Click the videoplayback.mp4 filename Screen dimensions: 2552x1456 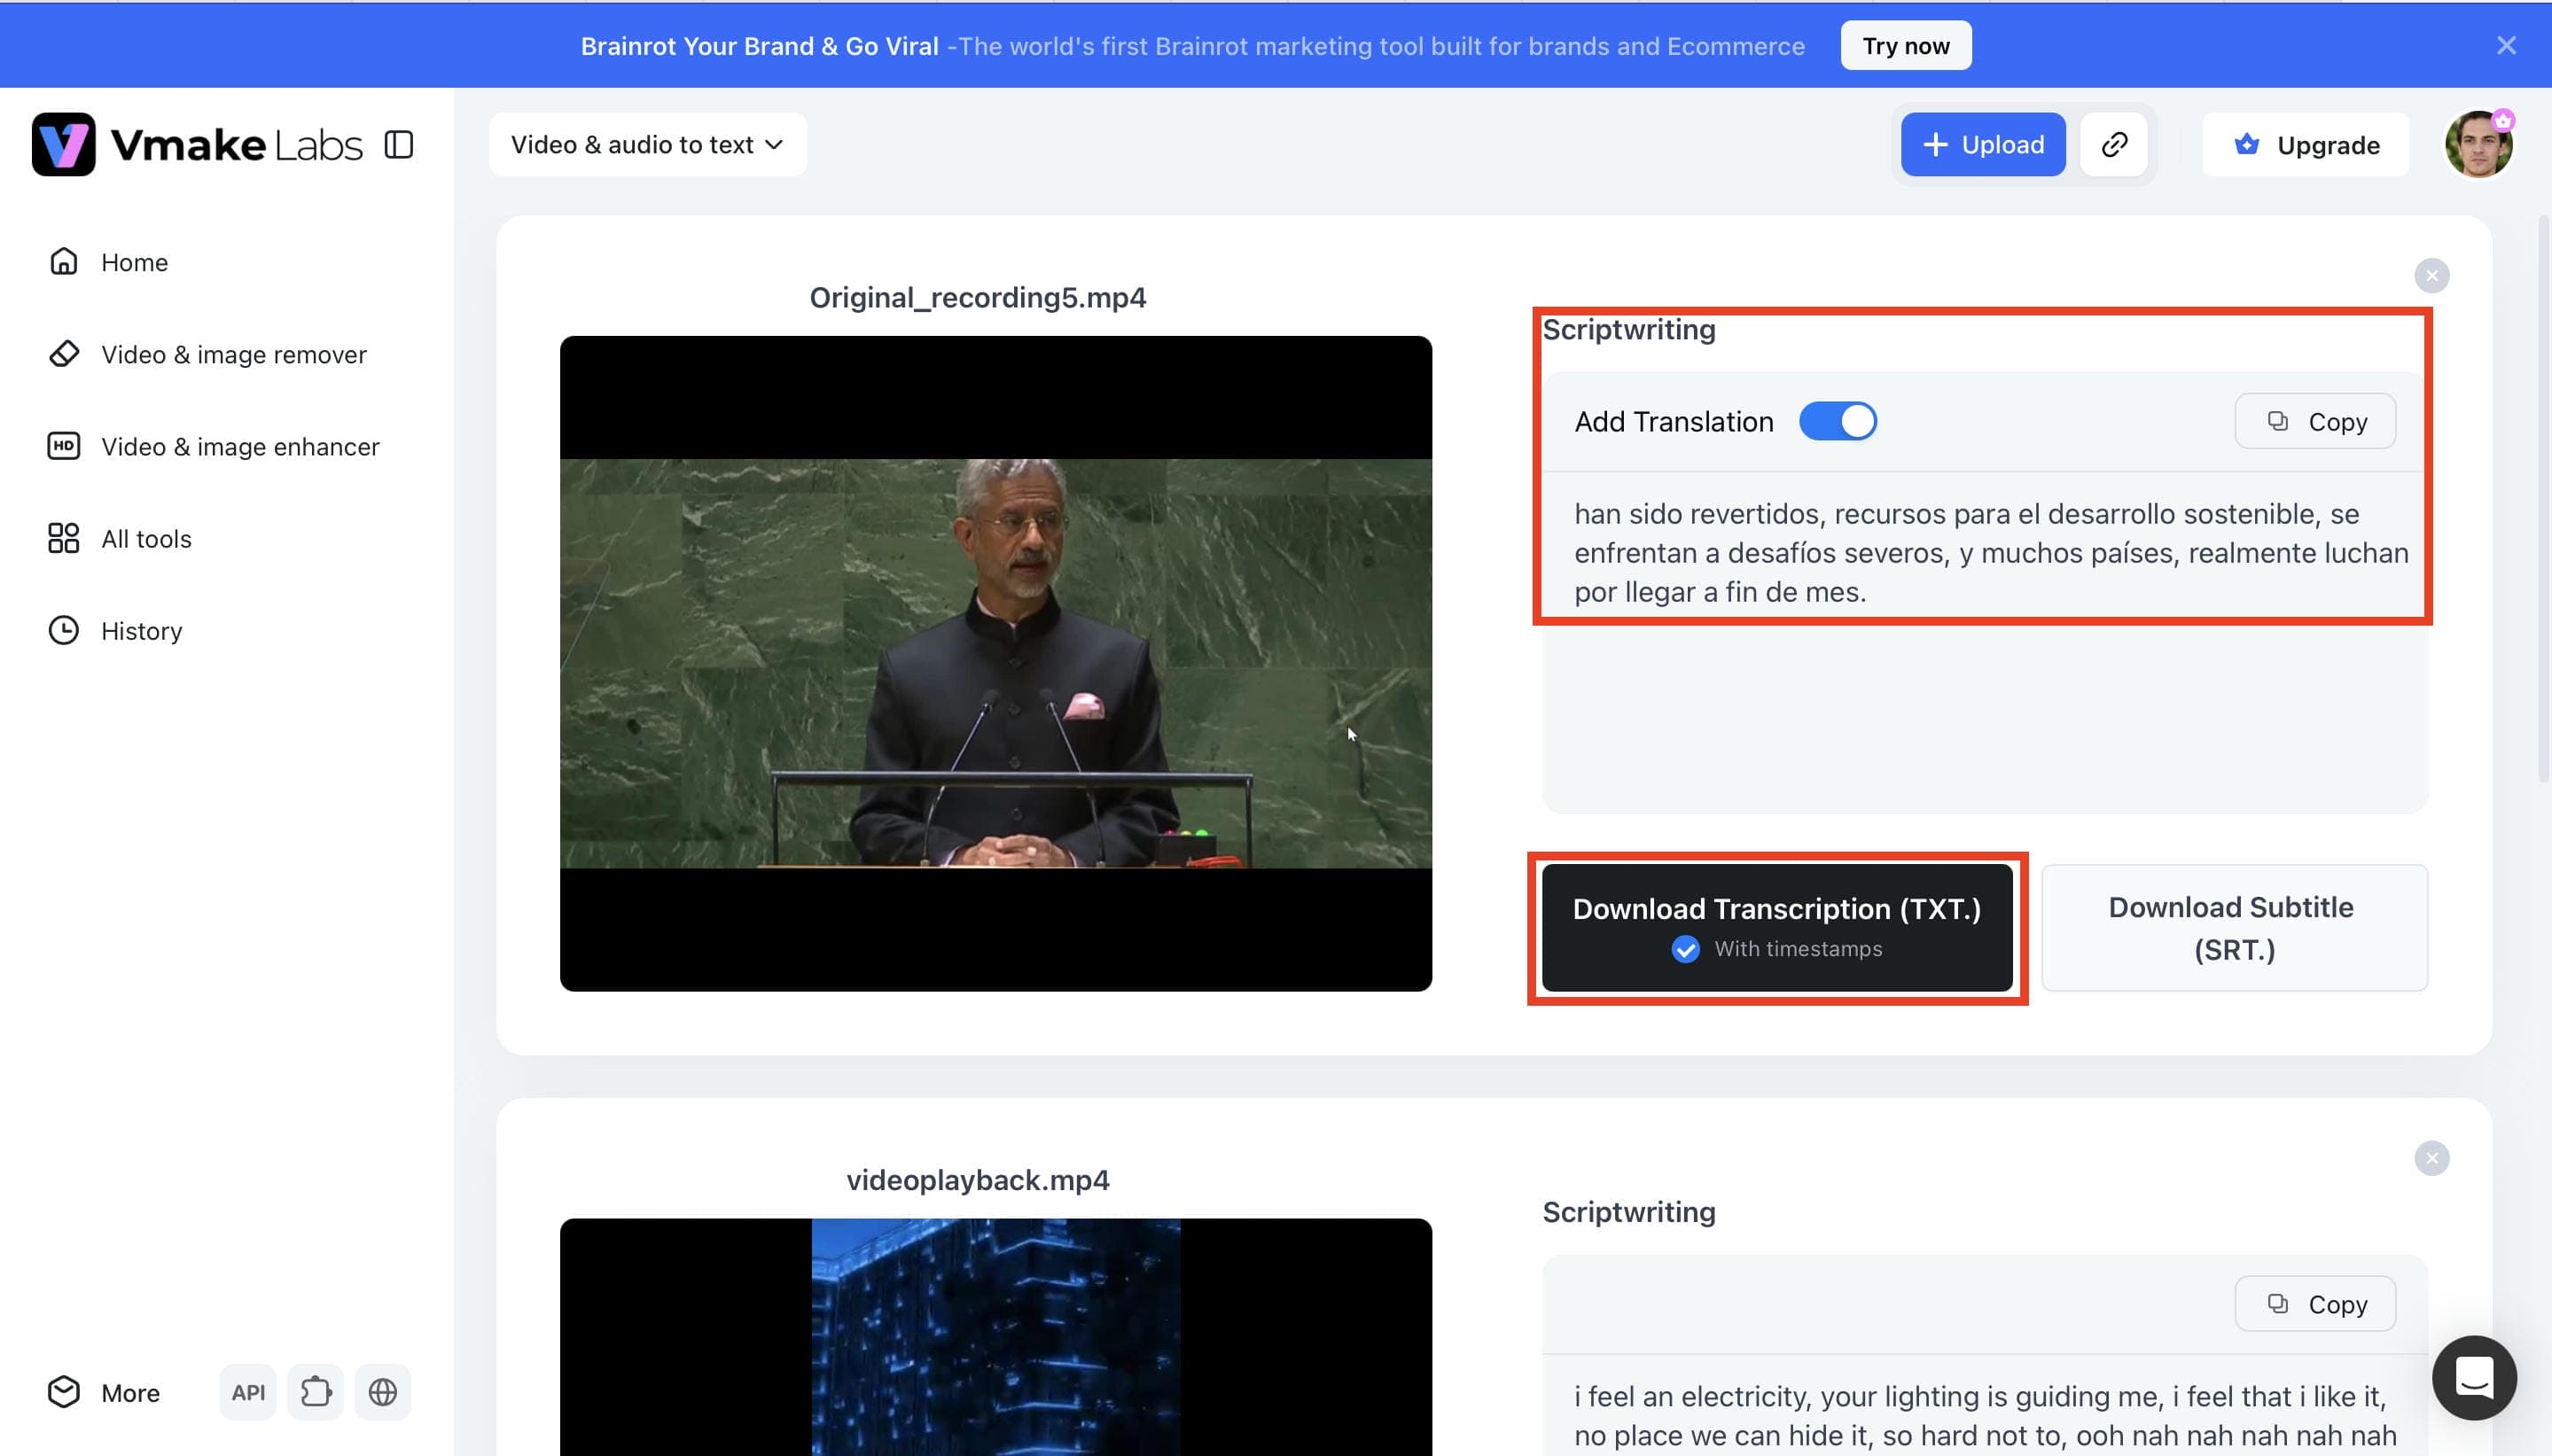[x=977, y=1180]
